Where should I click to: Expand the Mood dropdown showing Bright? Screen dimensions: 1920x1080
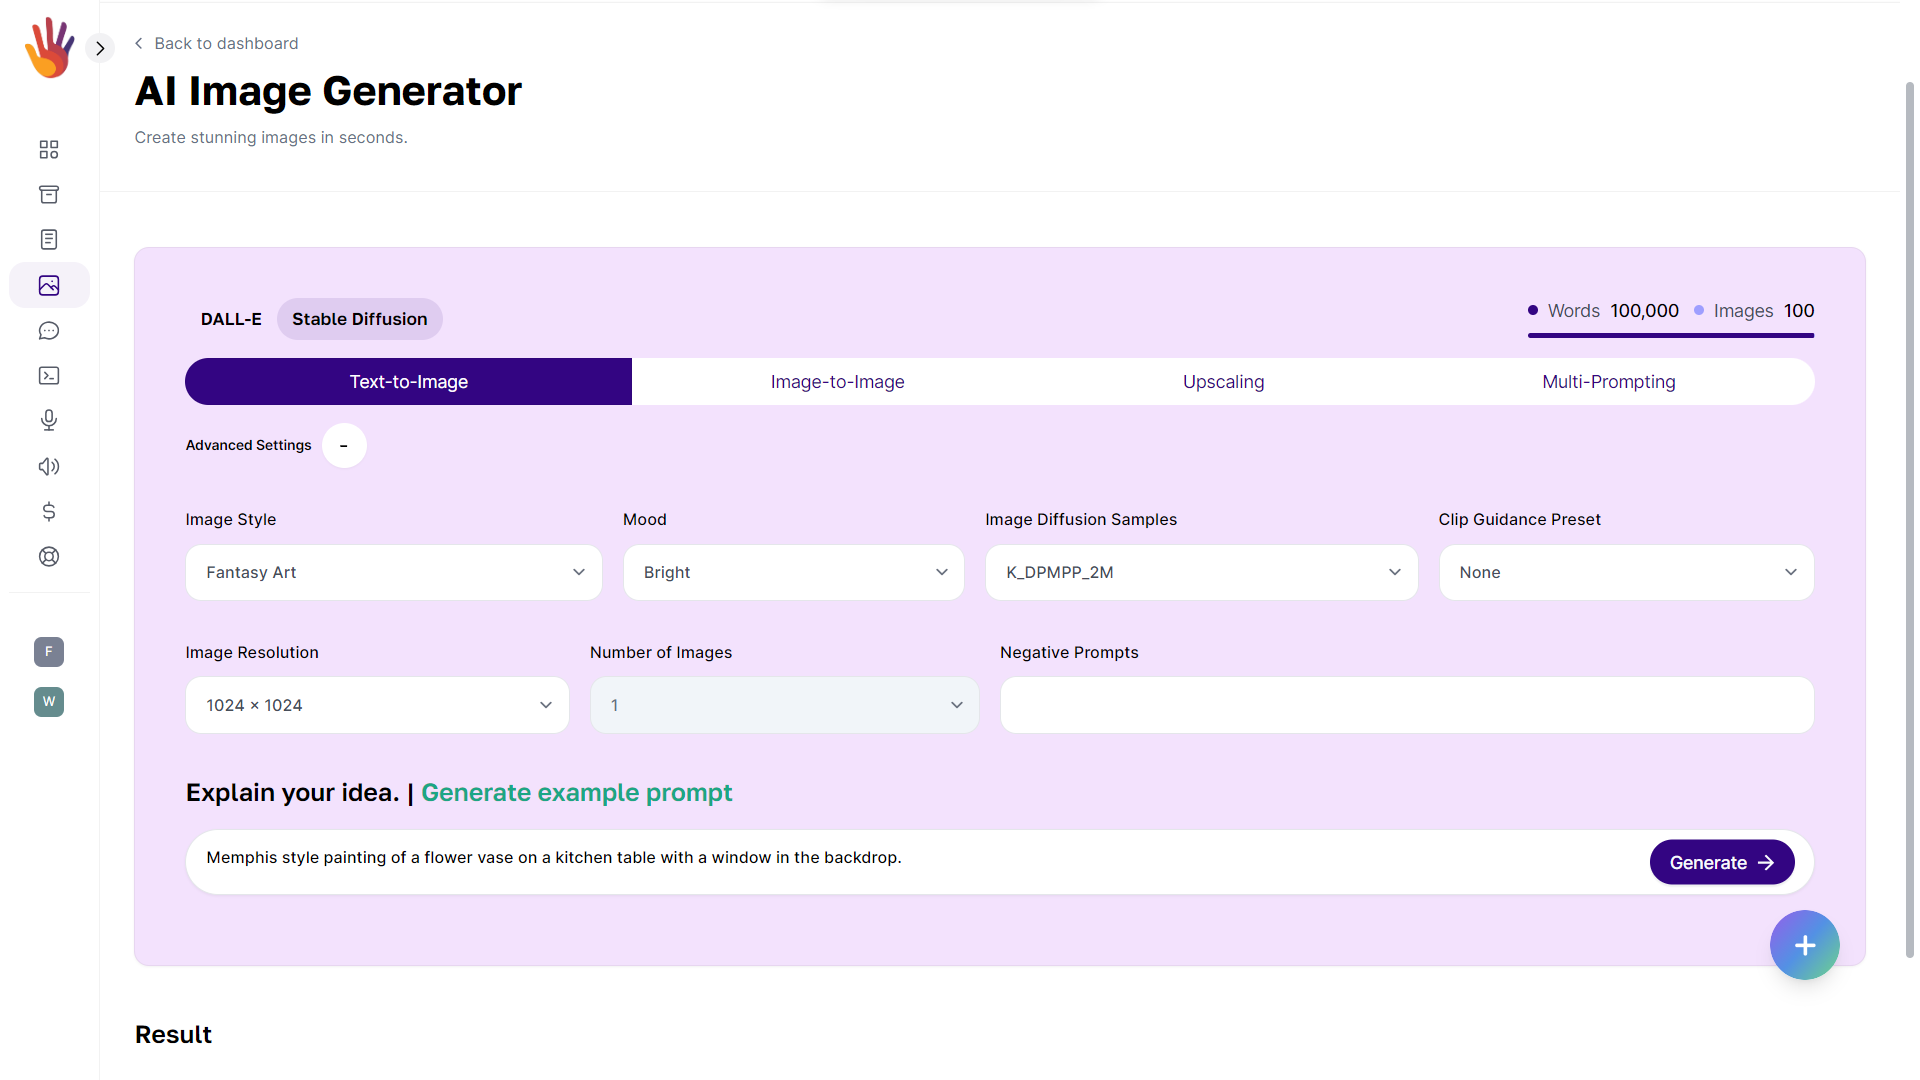pyautogui.click(x=793, y=572)
